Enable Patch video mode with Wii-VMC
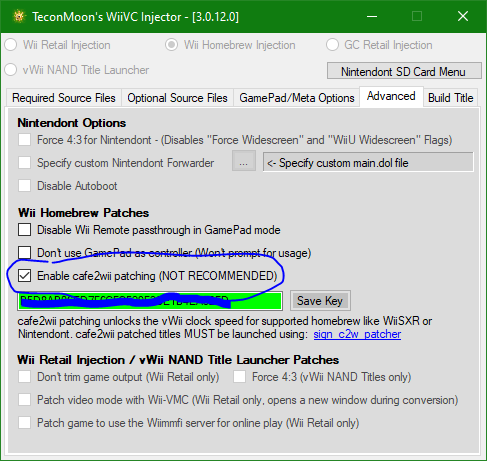Image resolution: width=487 pixels, height=461 pixels. (25, 400)
